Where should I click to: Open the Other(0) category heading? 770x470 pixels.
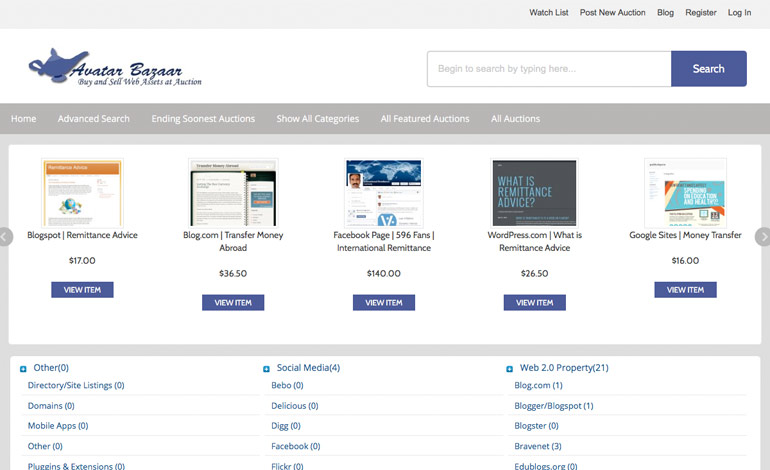[51, 368]
